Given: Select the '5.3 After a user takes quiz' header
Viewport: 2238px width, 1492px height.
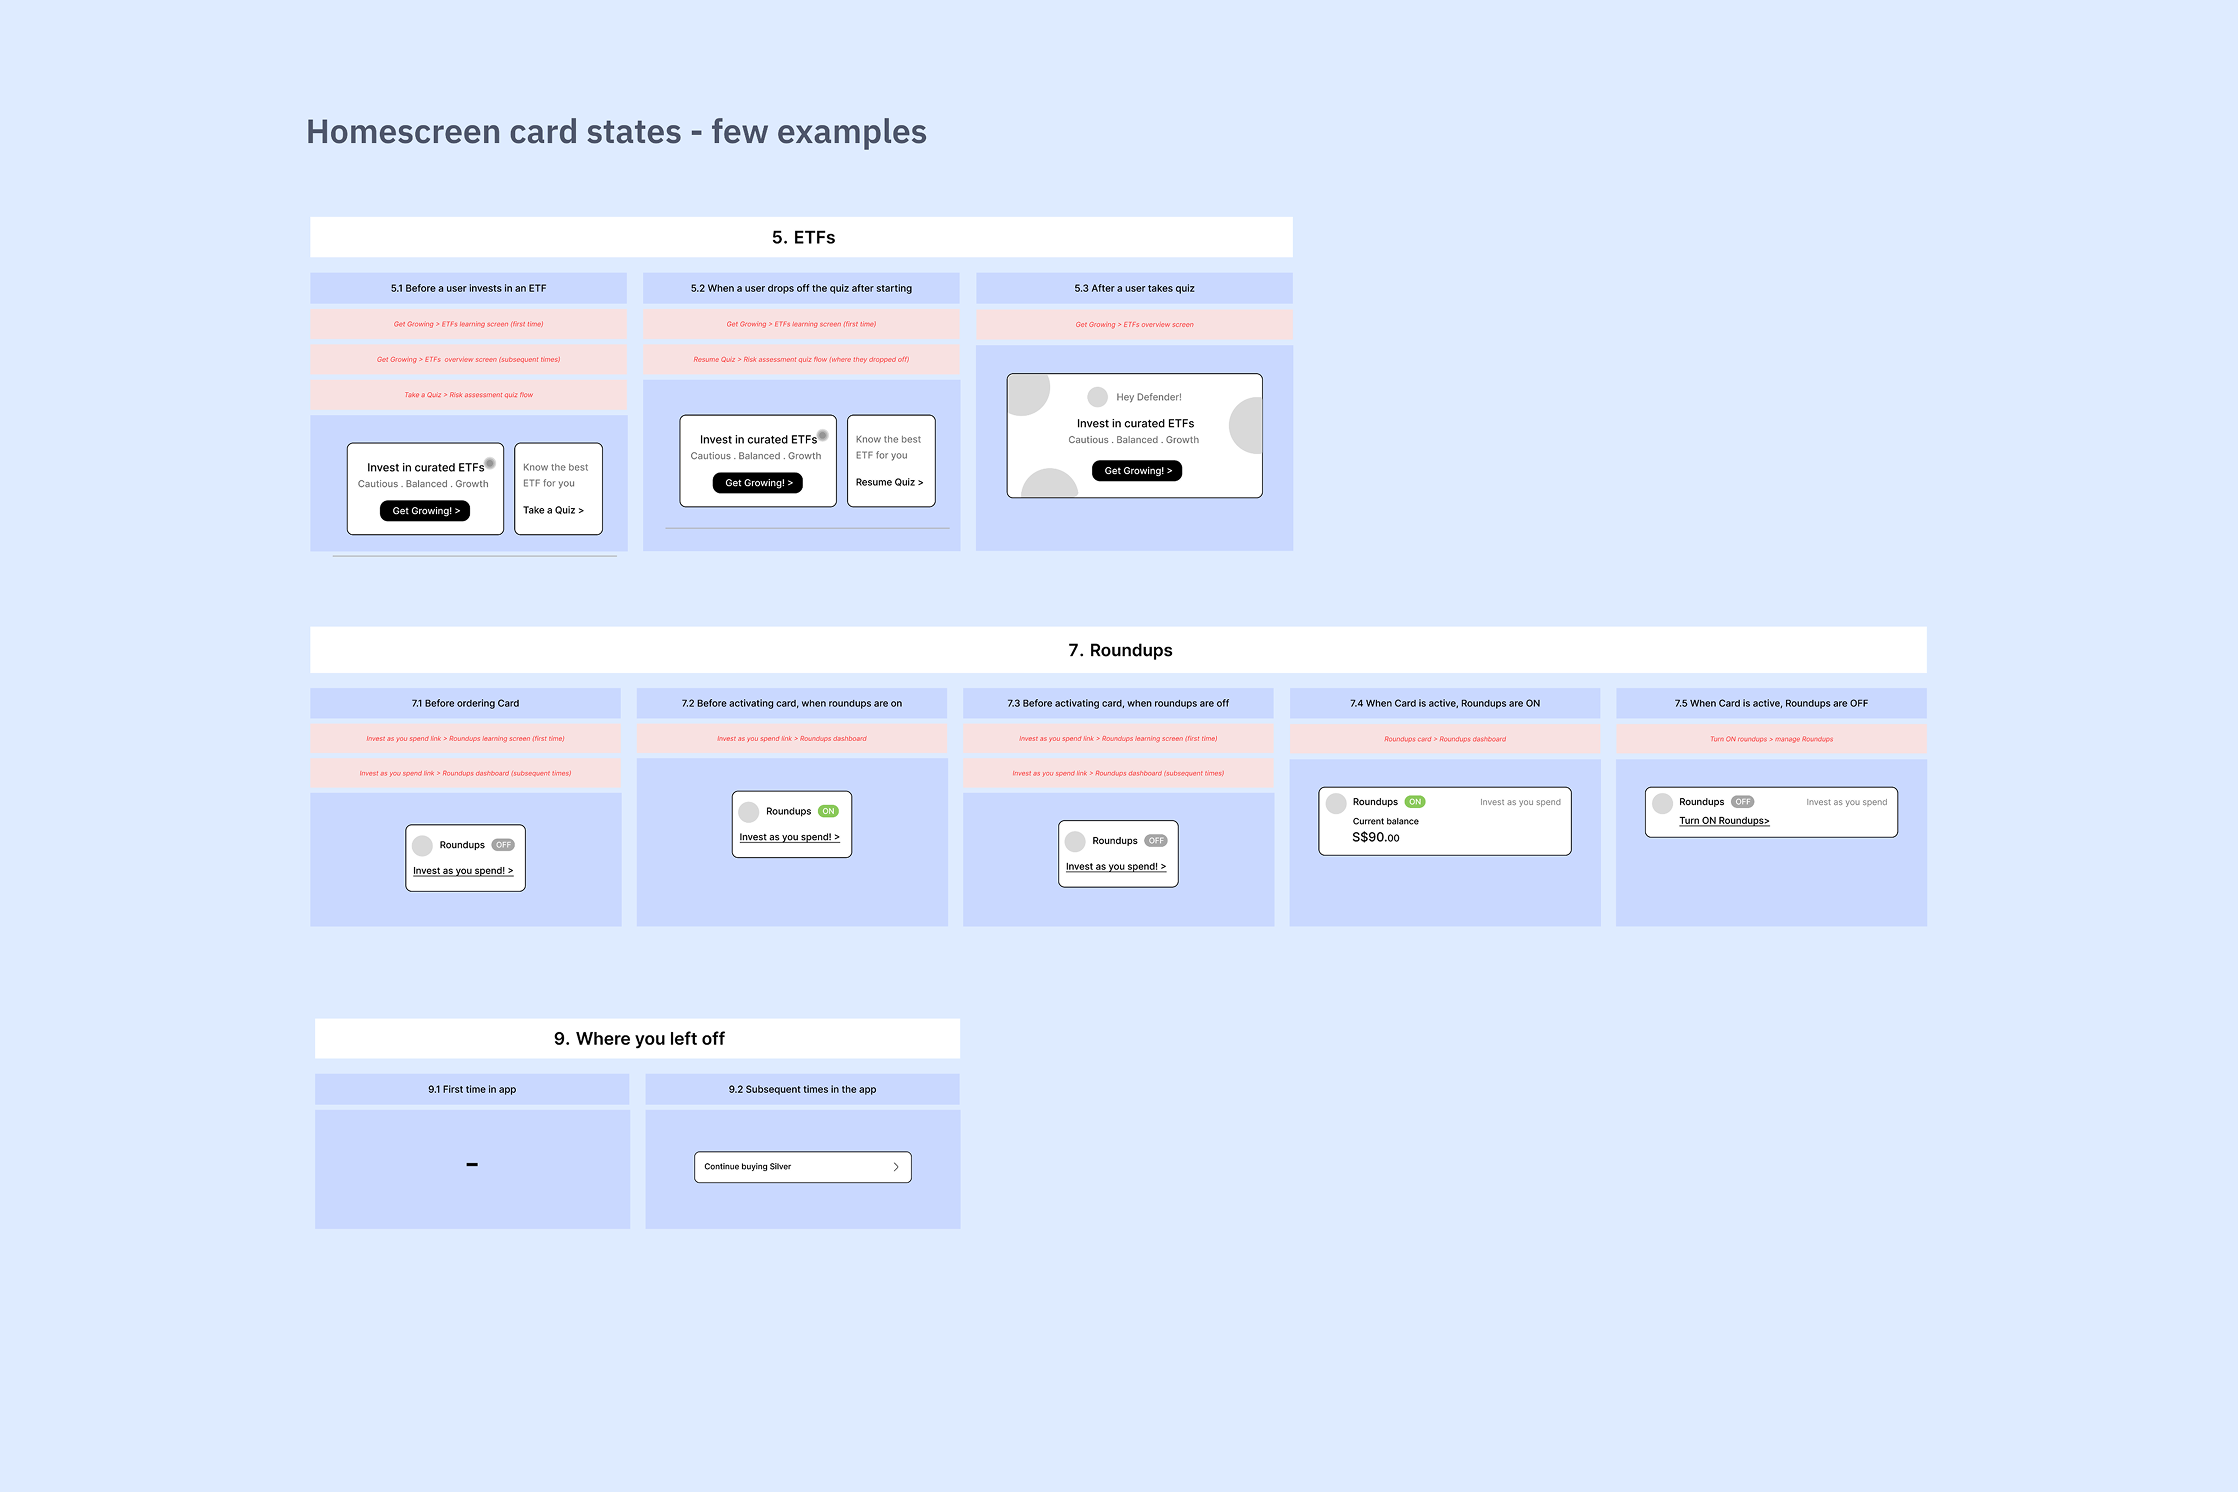Looking at the screenshot, I should point(1134,288).
